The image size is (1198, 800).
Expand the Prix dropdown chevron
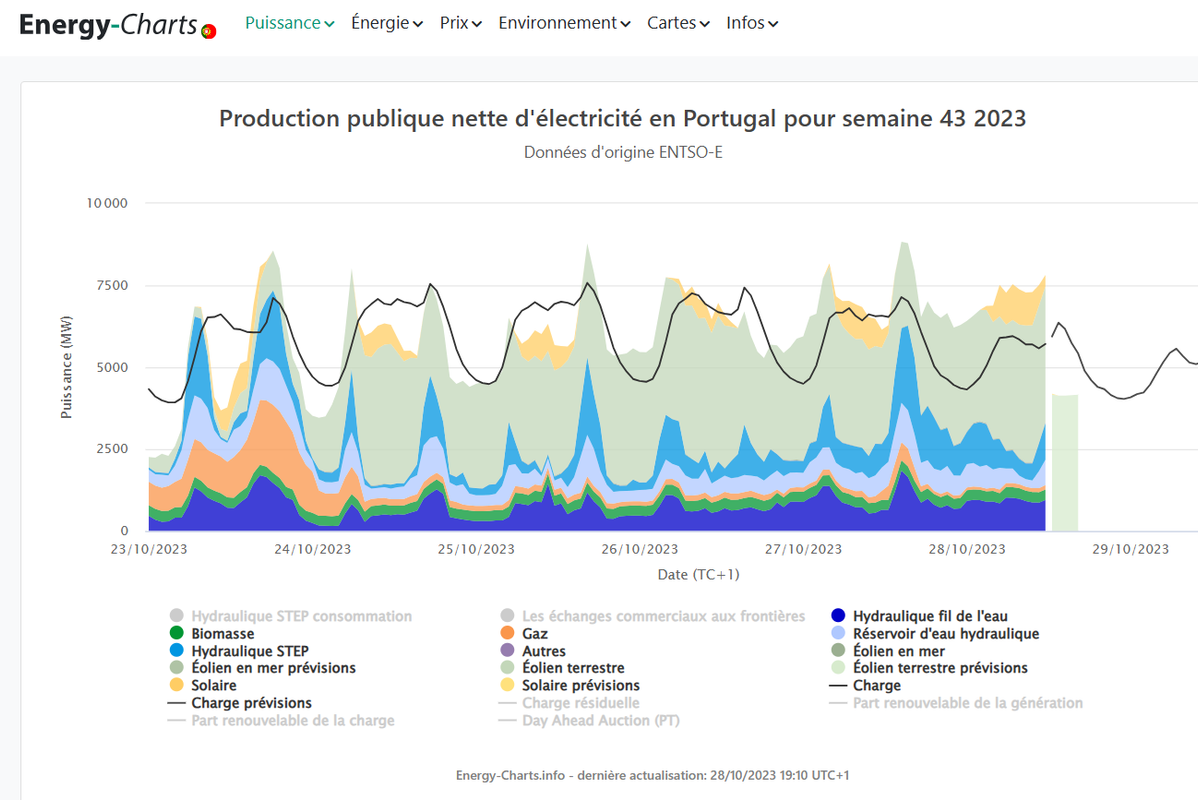[477, 24]
